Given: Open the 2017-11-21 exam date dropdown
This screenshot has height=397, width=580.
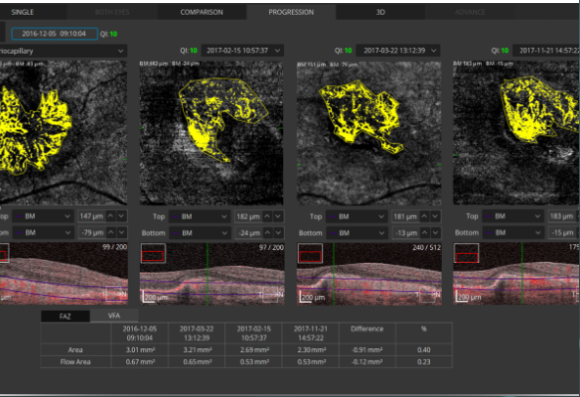Looking at the screenshot, I should (546, 51).
